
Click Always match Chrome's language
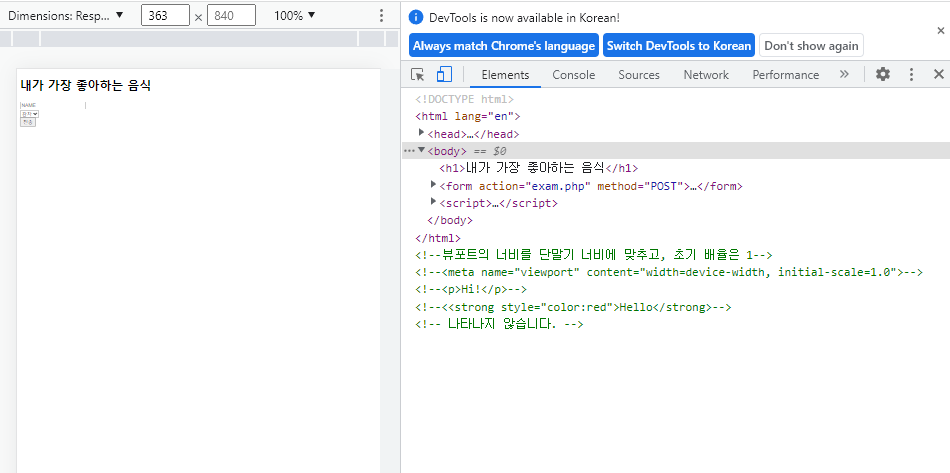coord(504,45)
